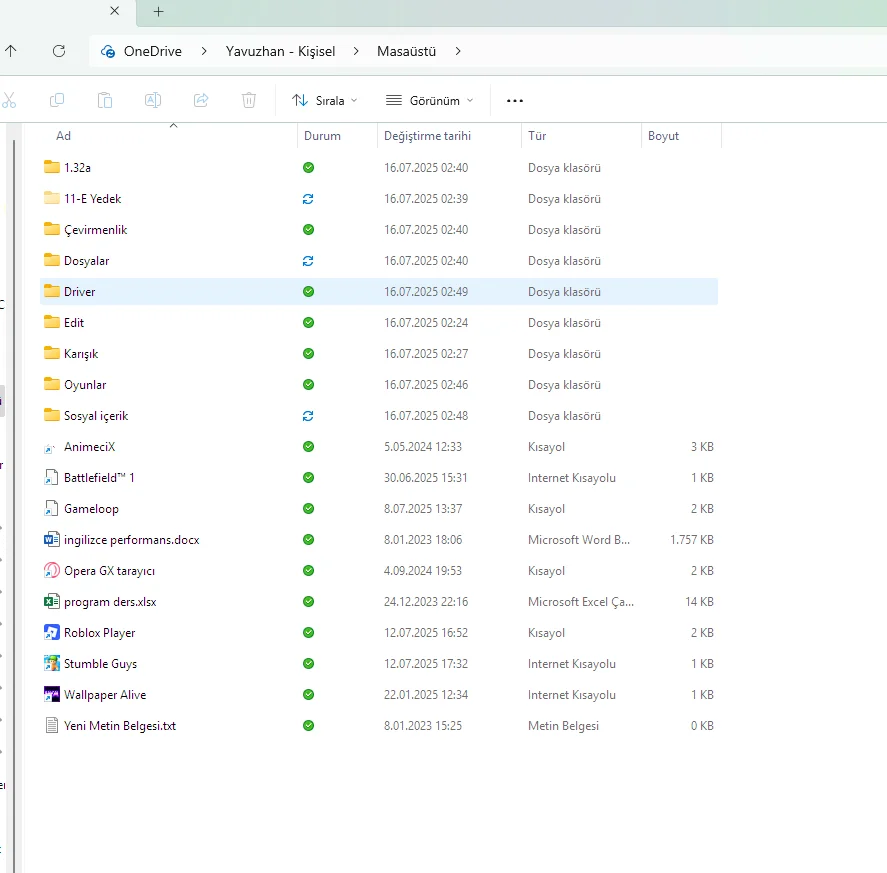Select the Roblox Player shortcut icon

point(53,633)
